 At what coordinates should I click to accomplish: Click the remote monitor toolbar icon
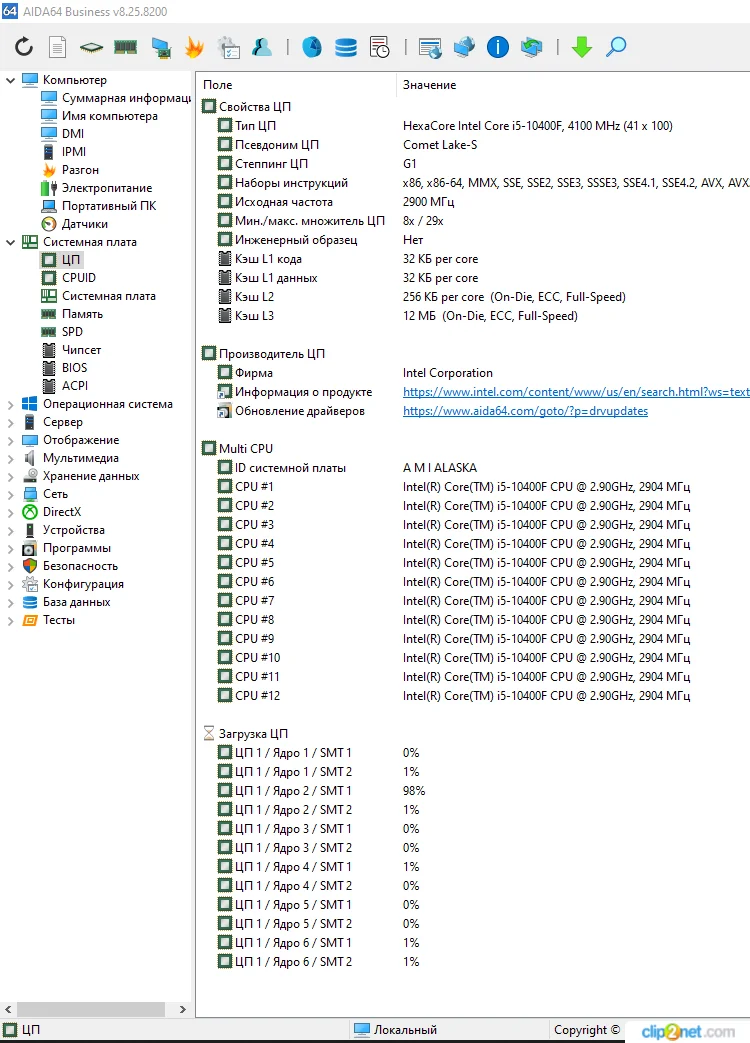tap(430, 48)
